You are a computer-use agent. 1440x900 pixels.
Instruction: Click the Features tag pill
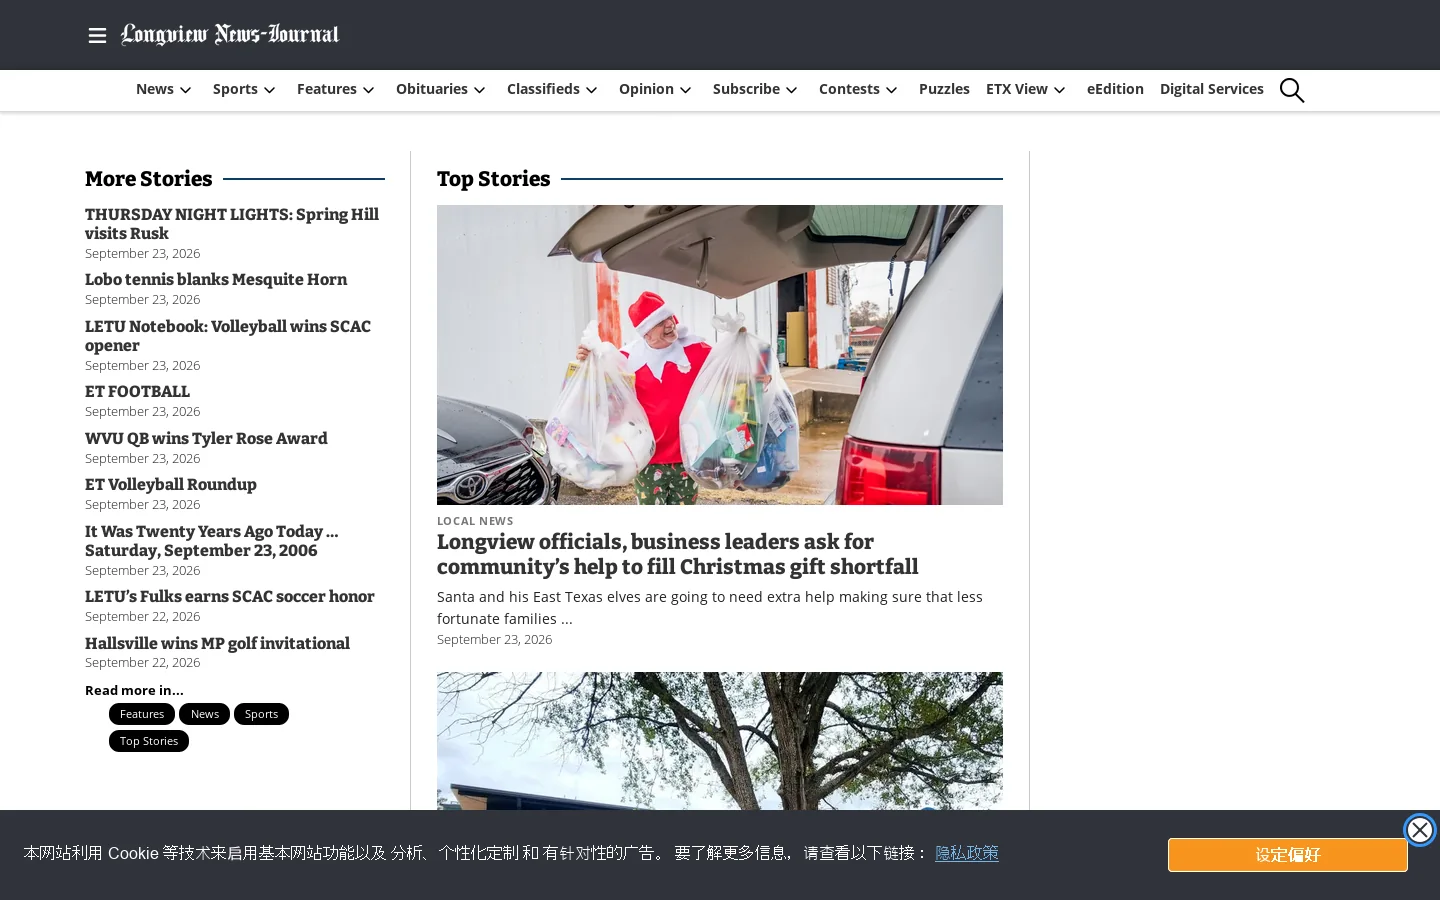click(142, 714)
